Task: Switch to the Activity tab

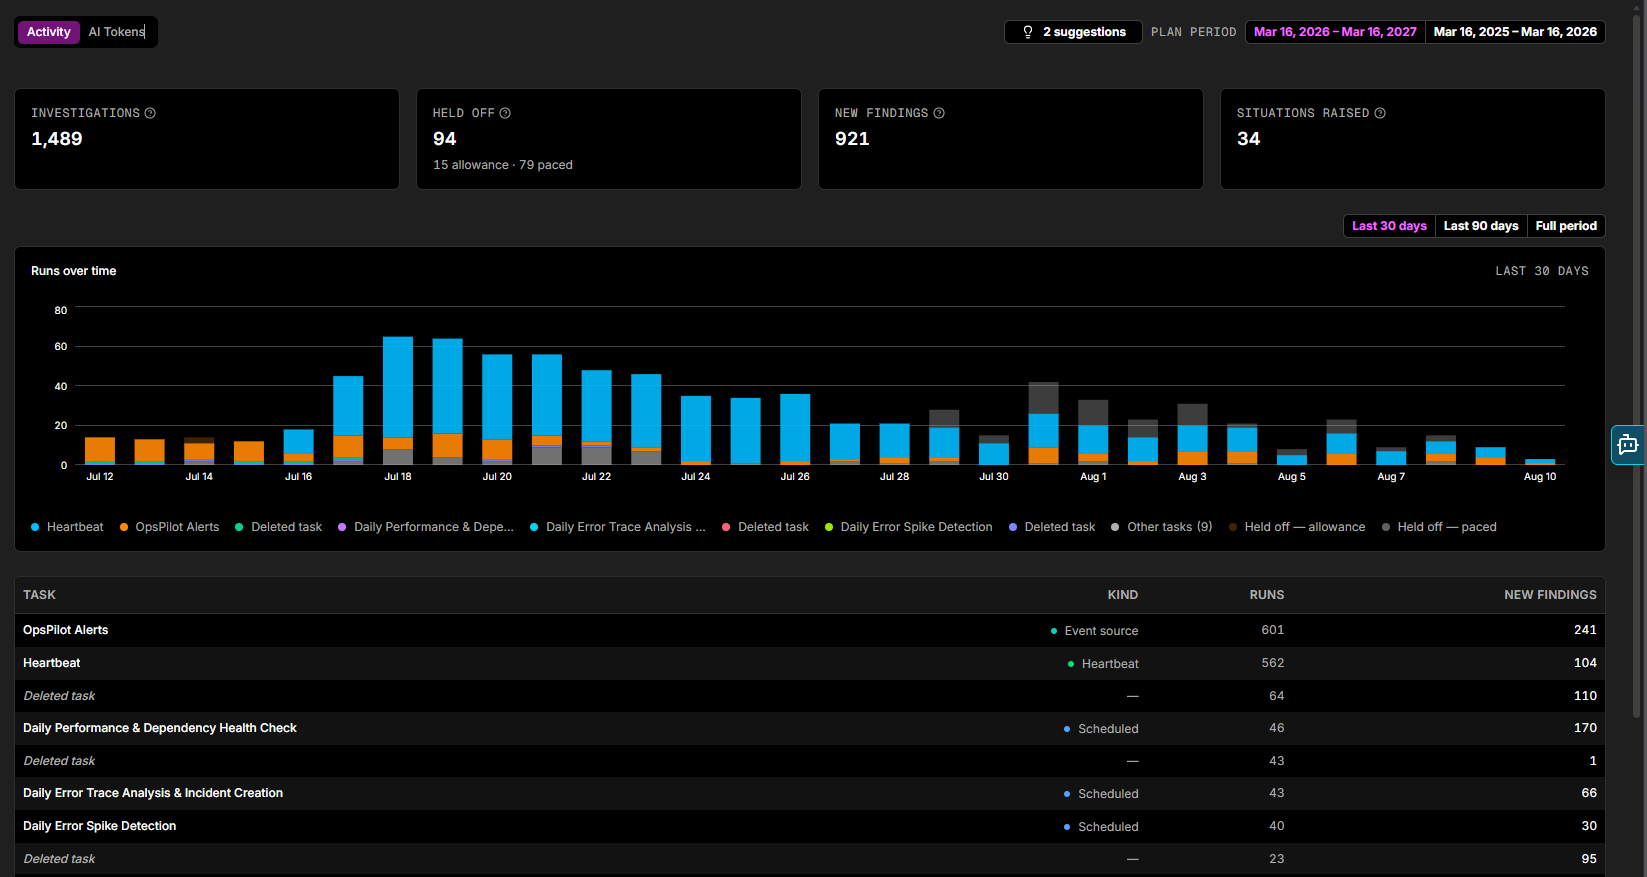Action: coord(49,32)
